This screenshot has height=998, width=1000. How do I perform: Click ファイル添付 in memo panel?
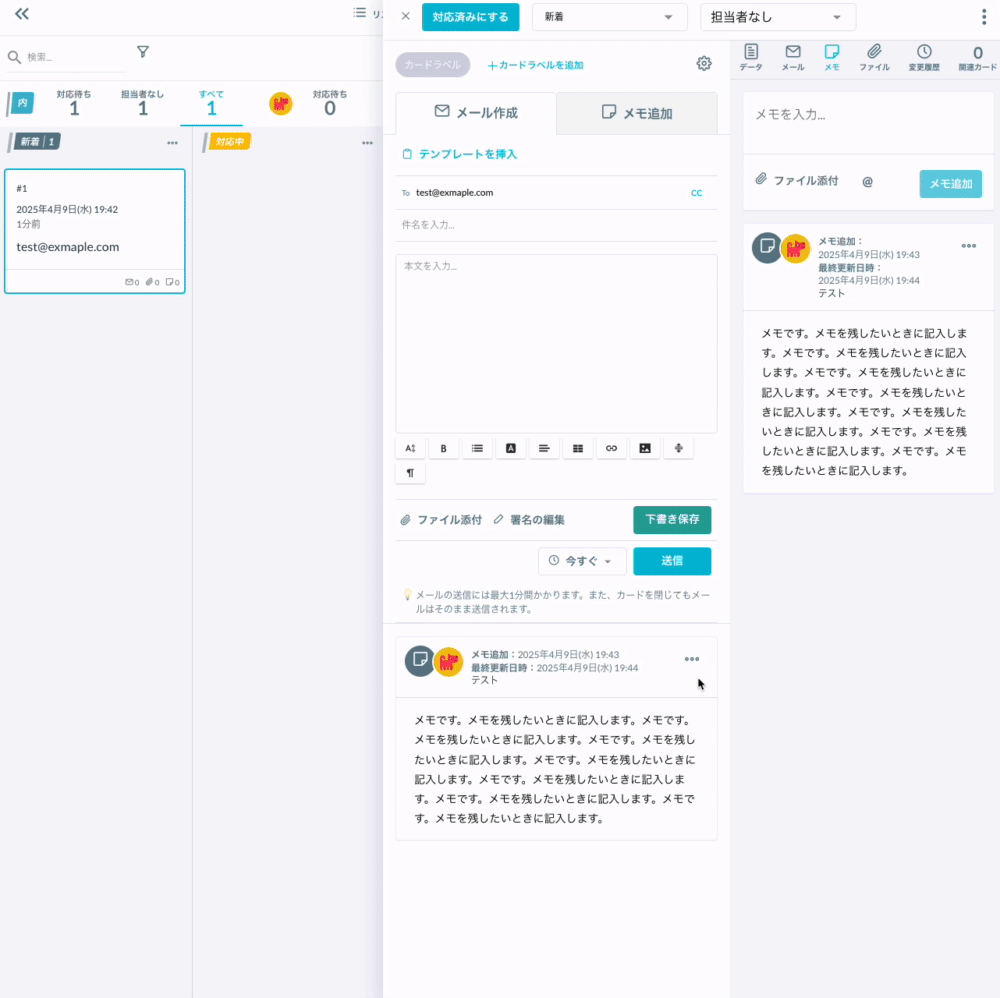[797, 181]
